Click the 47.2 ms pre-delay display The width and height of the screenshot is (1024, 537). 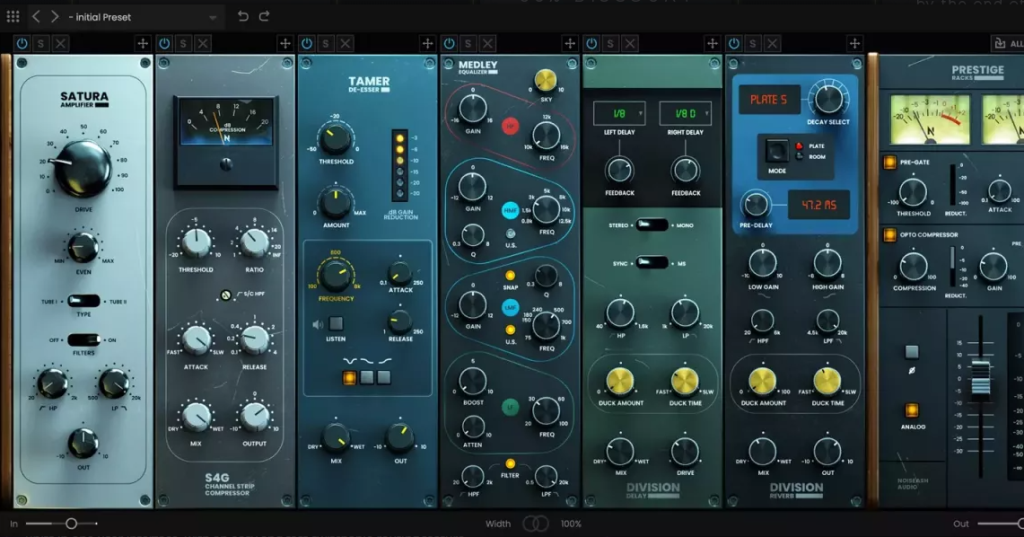tap(819, 205)
